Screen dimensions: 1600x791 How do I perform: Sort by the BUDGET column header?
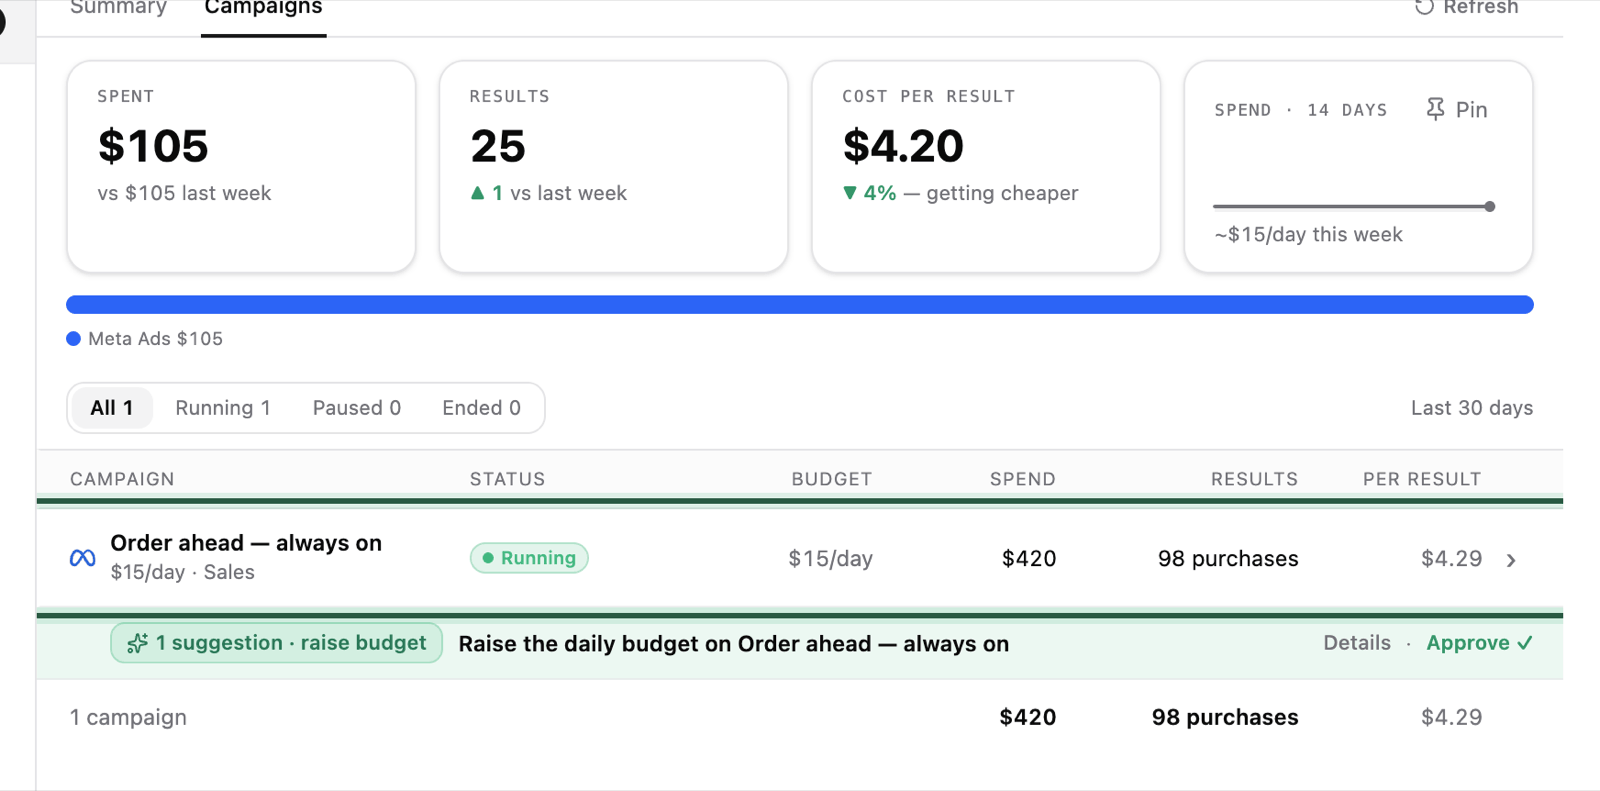click(832, 479)
